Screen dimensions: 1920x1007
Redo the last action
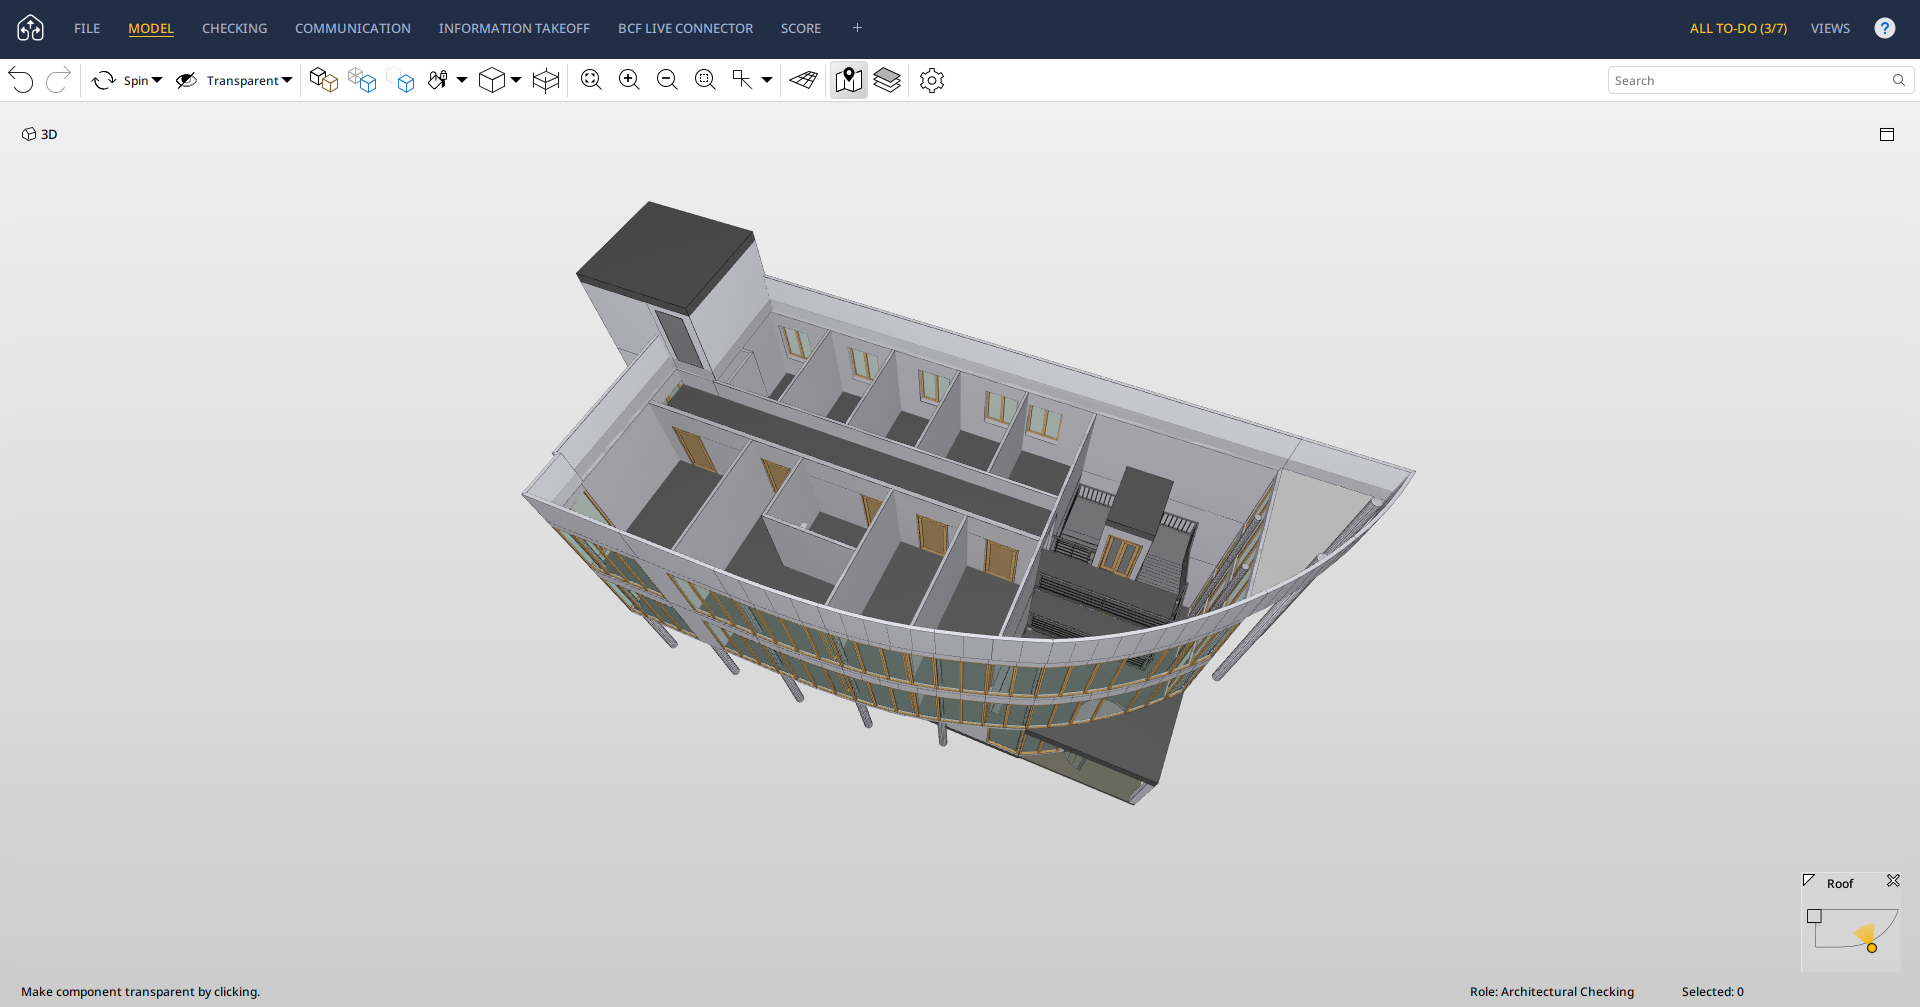pos(58,80)
